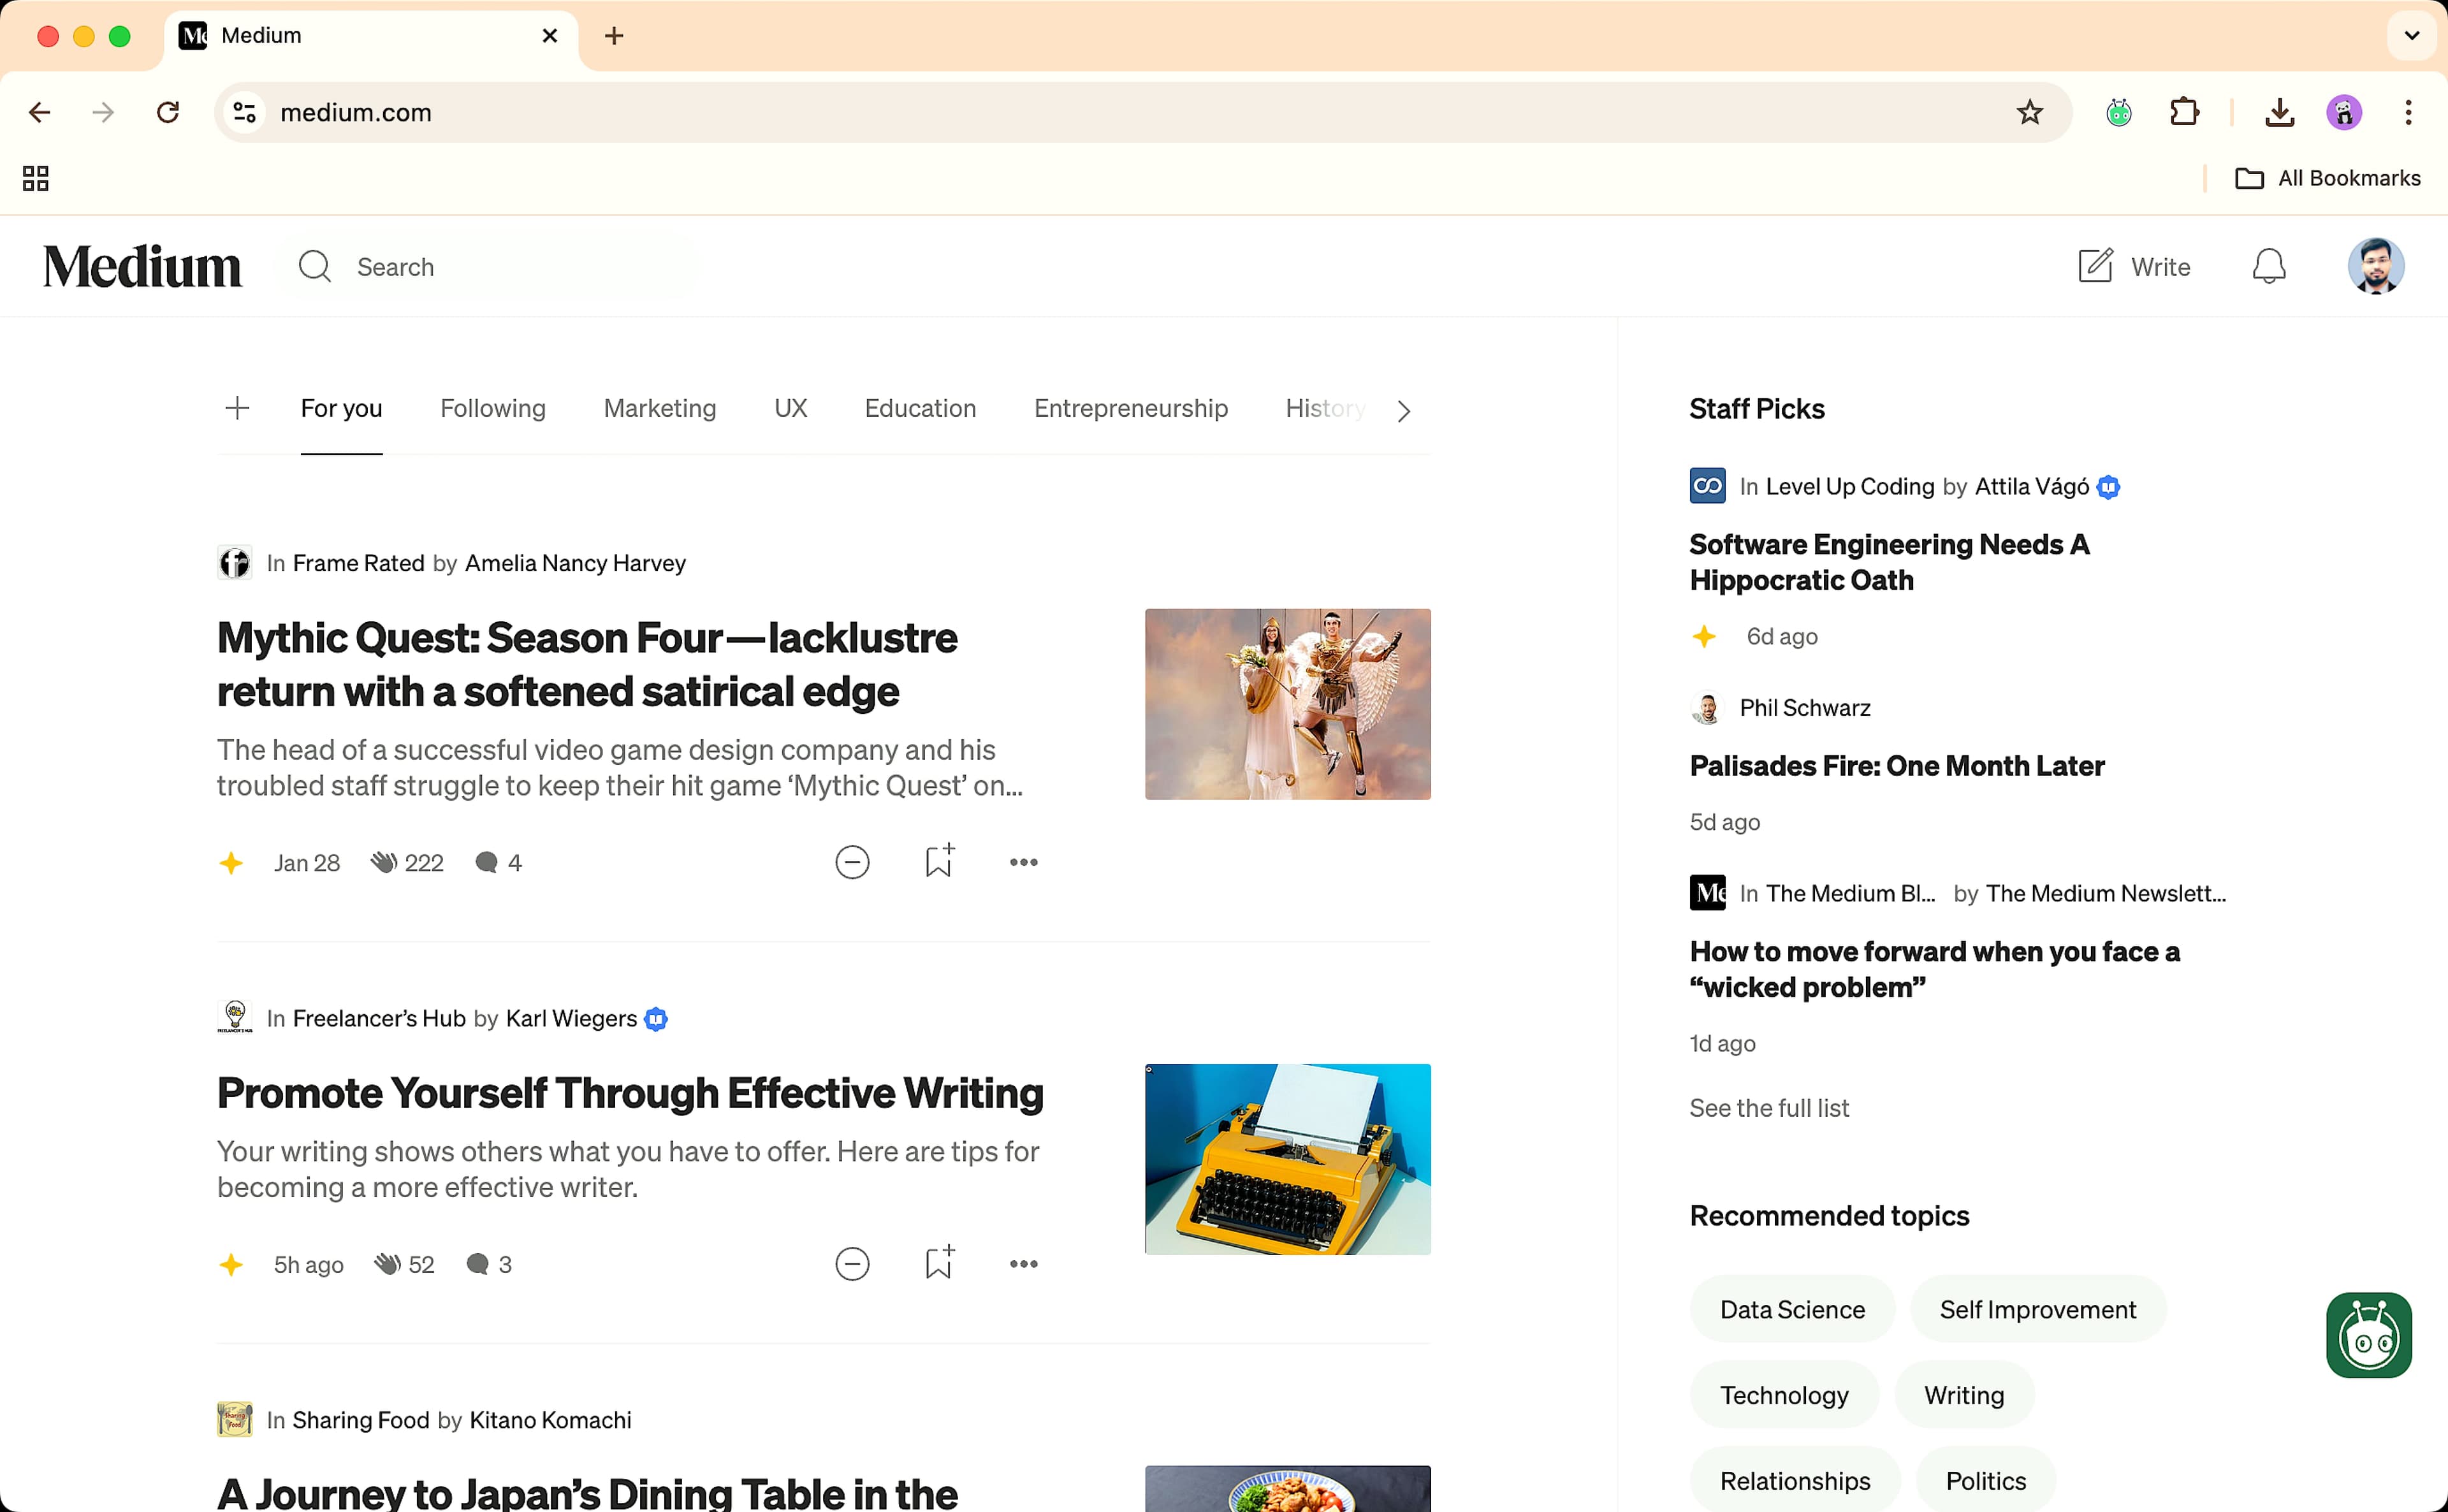Switch to the Education tab

(920, 408)
